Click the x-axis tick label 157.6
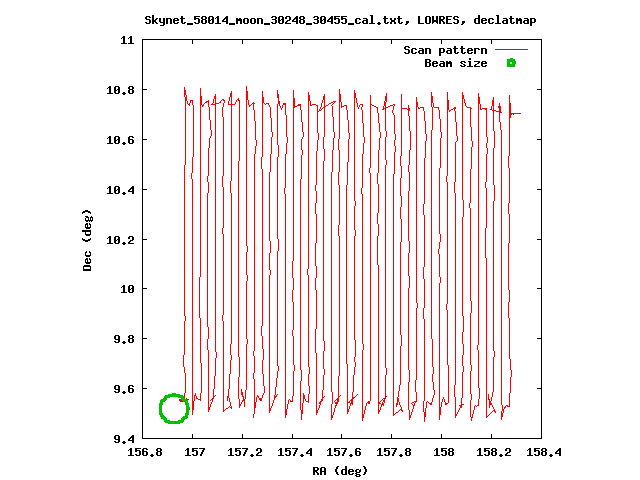 pyautogui.click(x=344, y=452)
